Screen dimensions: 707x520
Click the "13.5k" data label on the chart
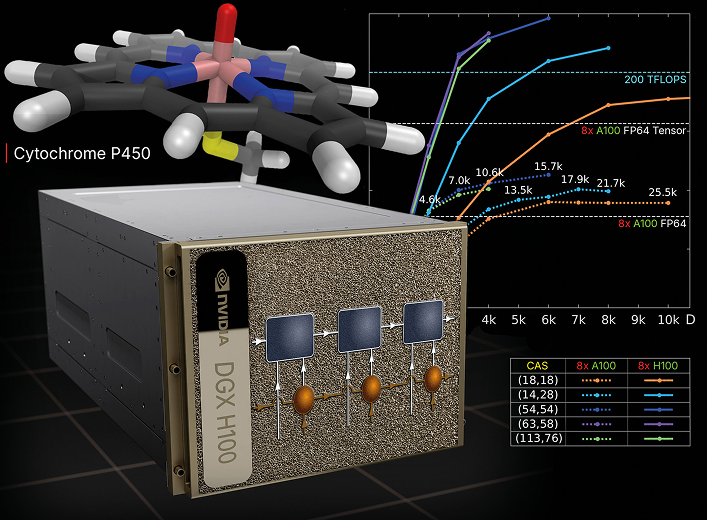pos(518,190)
